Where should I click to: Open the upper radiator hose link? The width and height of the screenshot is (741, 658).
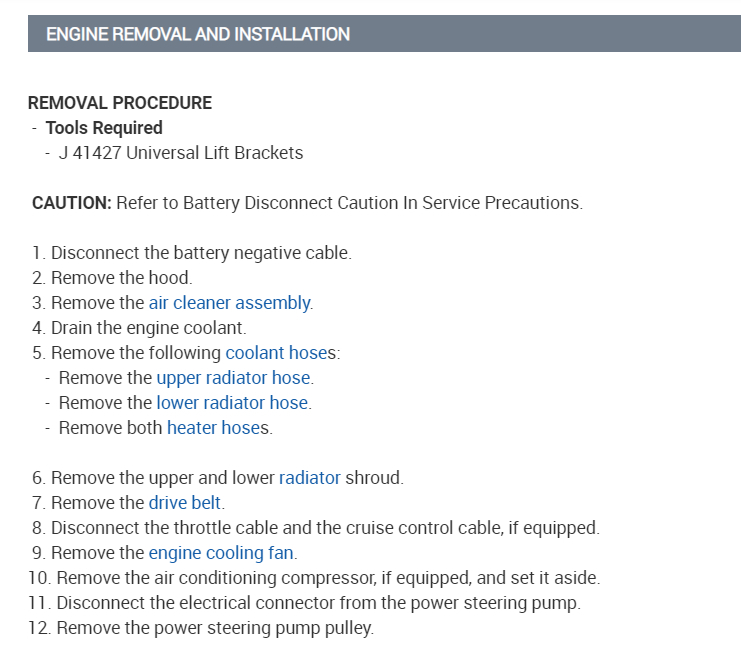point(233,378)
